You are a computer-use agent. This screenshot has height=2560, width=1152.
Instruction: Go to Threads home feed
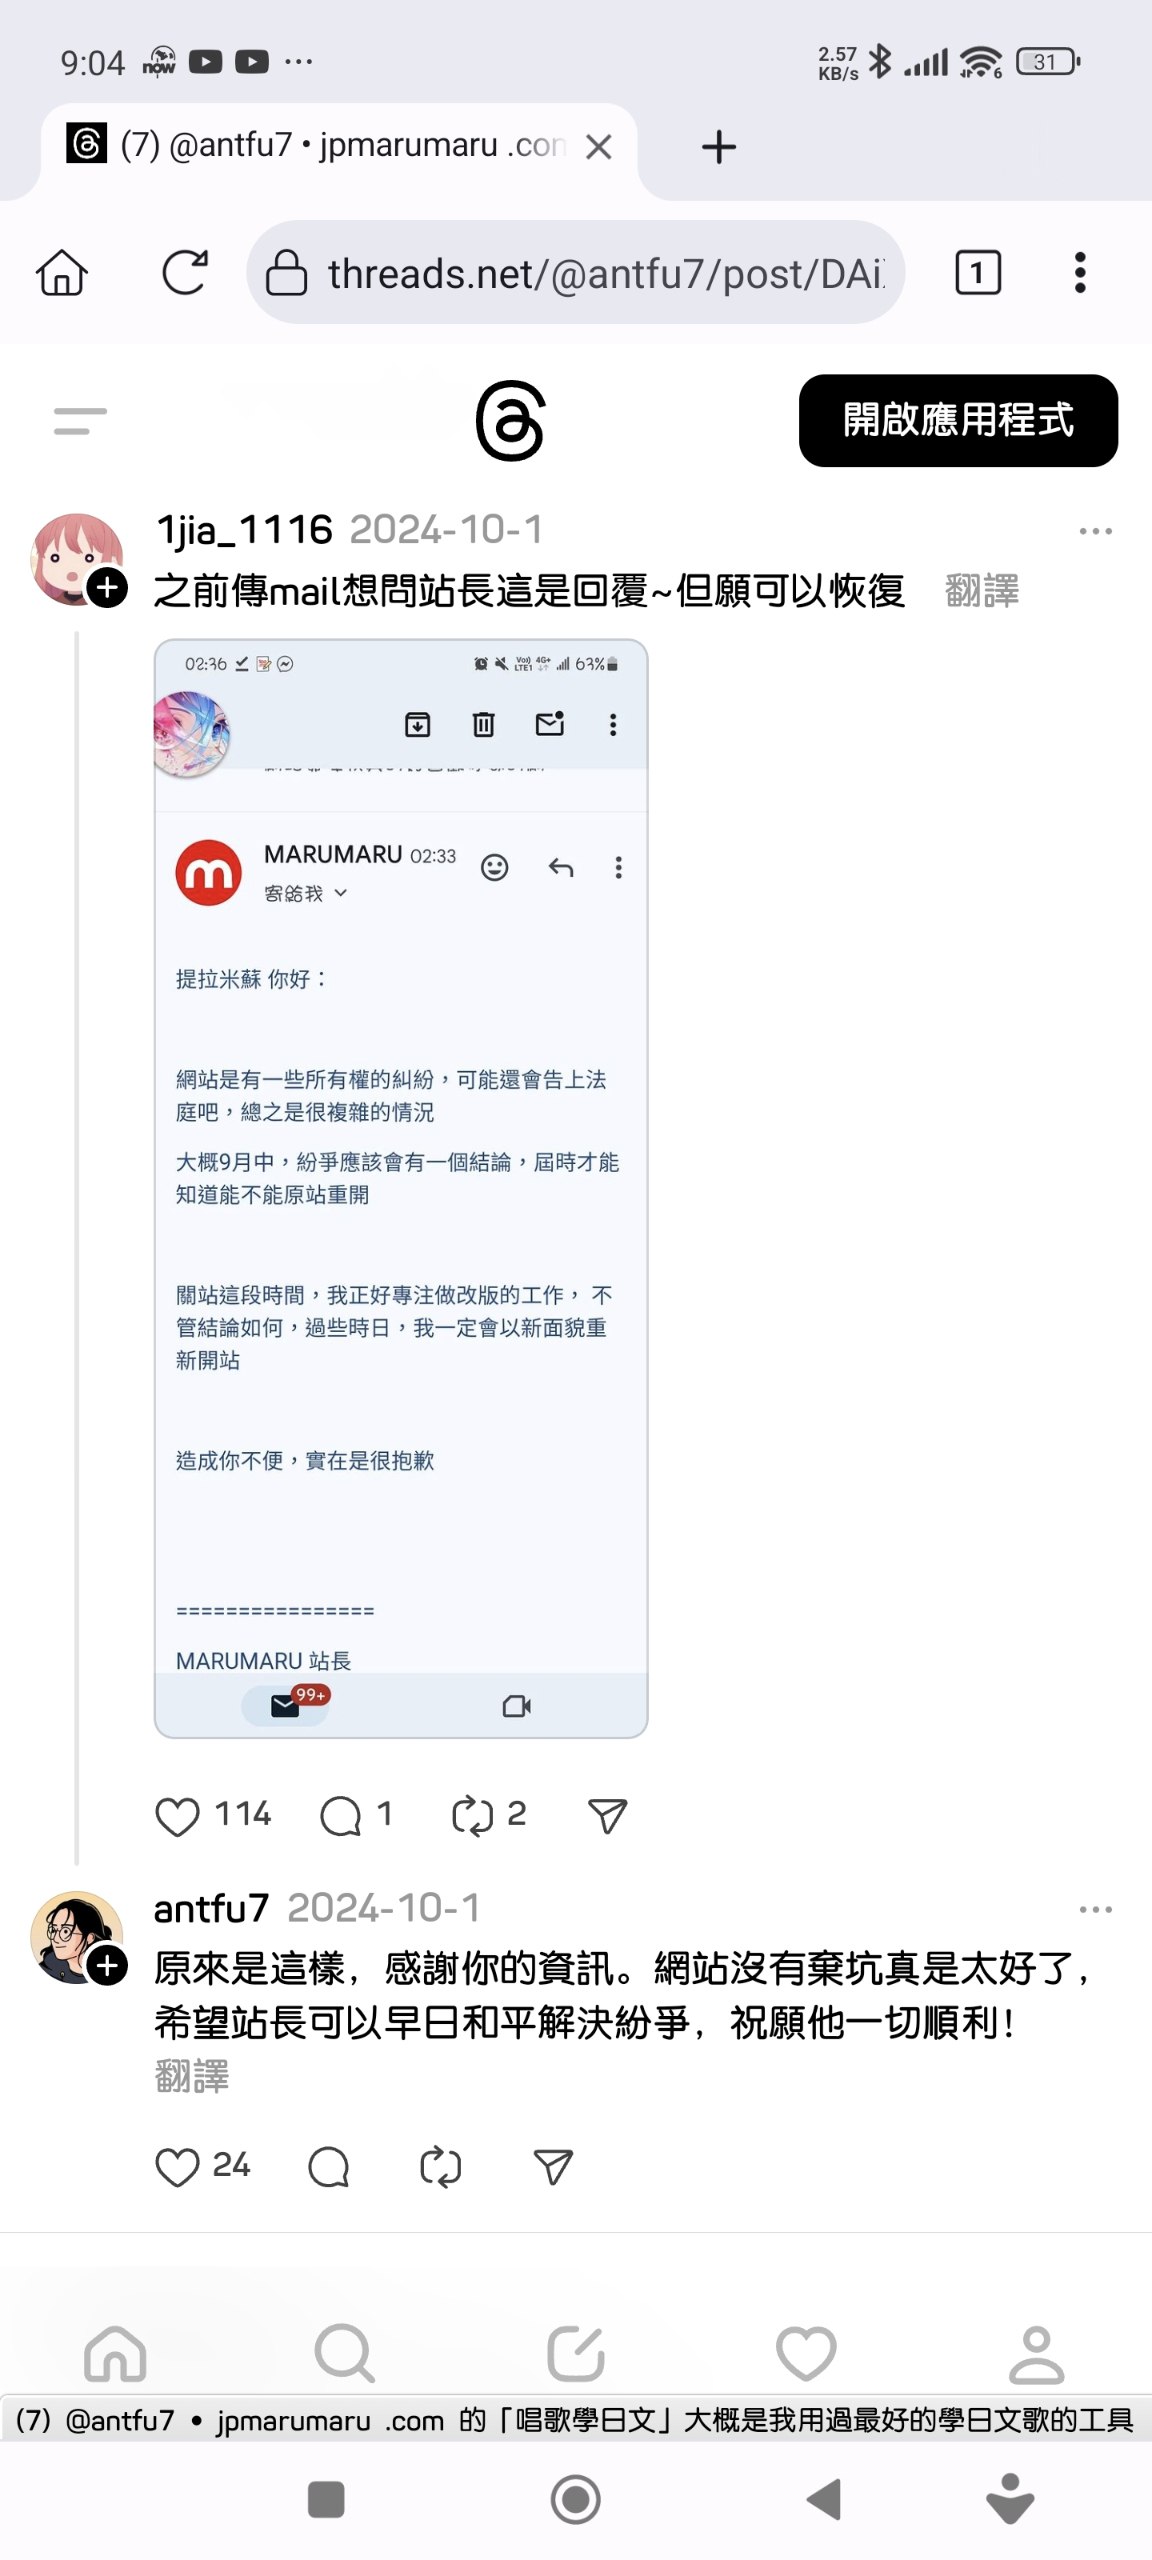[115, 2354]
